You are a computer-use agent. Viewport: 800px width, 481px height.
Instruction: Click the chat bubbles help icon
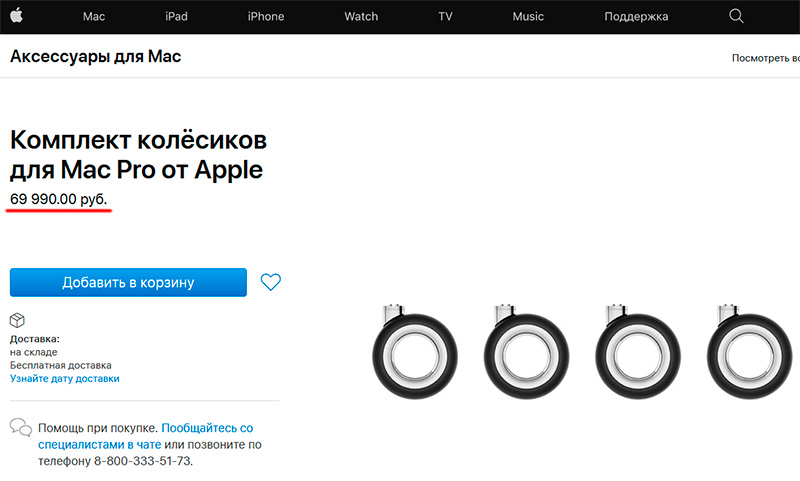coord(20,428)
